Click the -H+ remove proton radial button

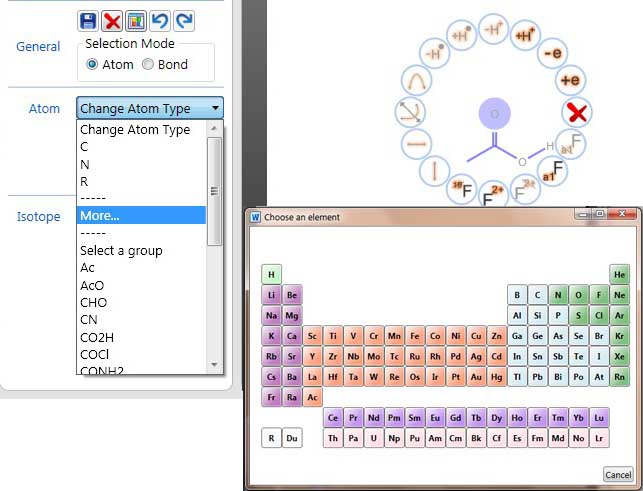pos(494,29)
